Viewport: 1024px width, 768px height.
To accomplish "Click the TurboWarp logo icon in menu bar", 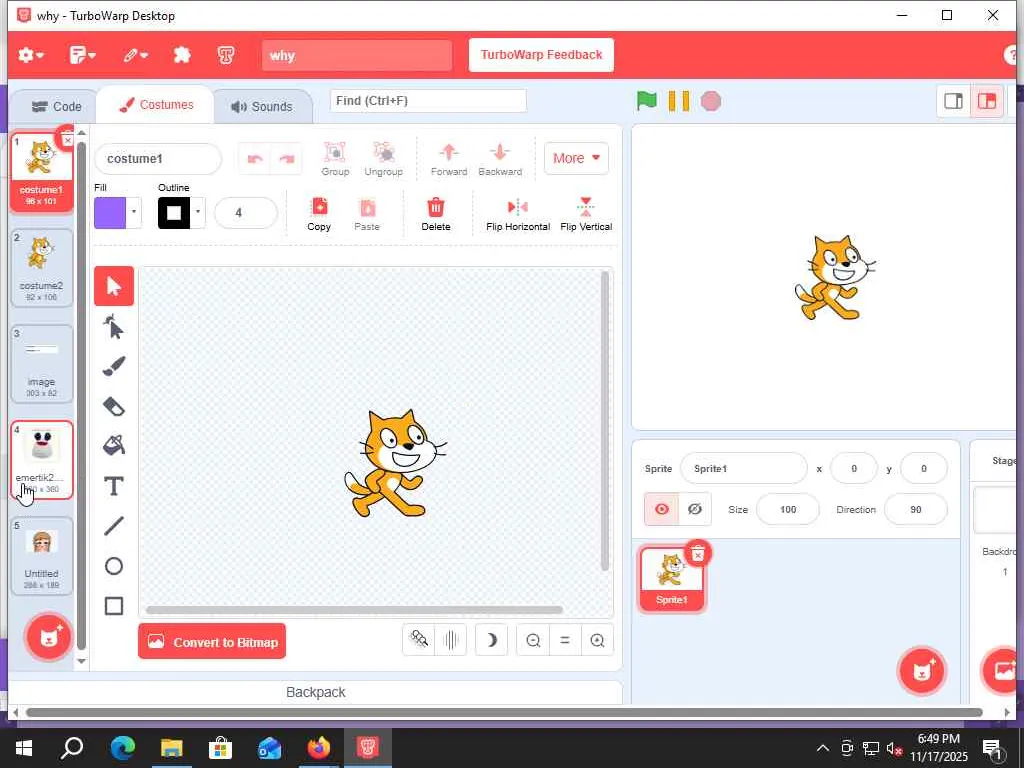I will [226, 55].
